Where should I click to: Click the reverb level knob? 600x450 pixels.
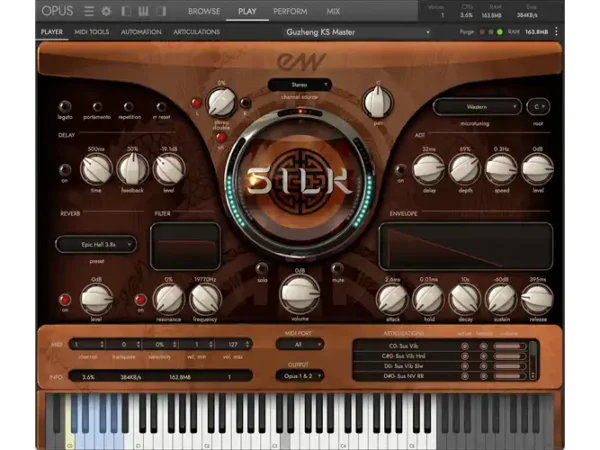click(96, 299)
